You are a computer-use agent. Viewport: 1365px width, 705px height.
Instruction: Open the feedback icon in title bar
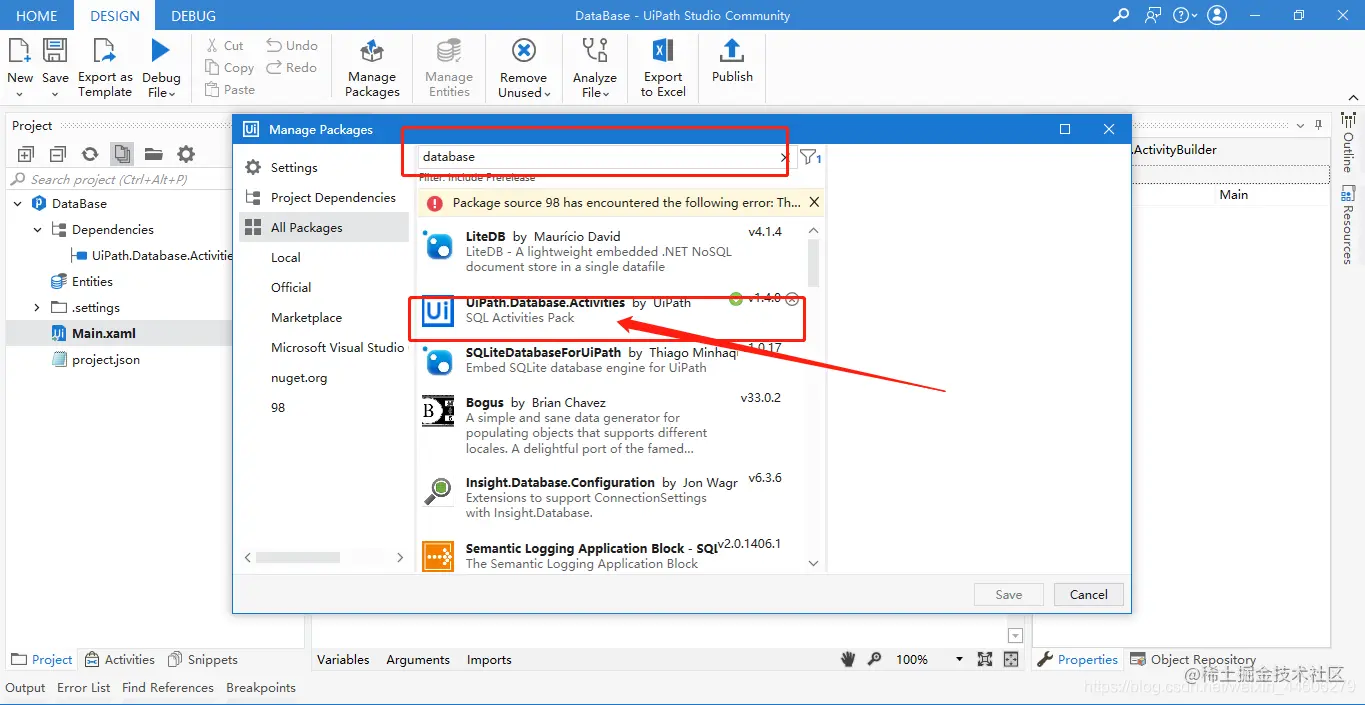point(1154,15)
